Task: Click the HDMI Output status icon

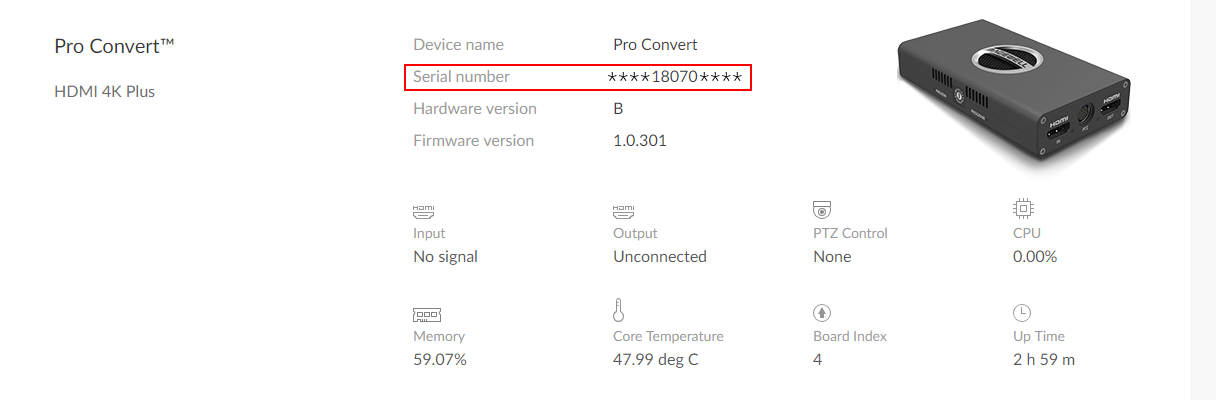Action: point(624,211)
